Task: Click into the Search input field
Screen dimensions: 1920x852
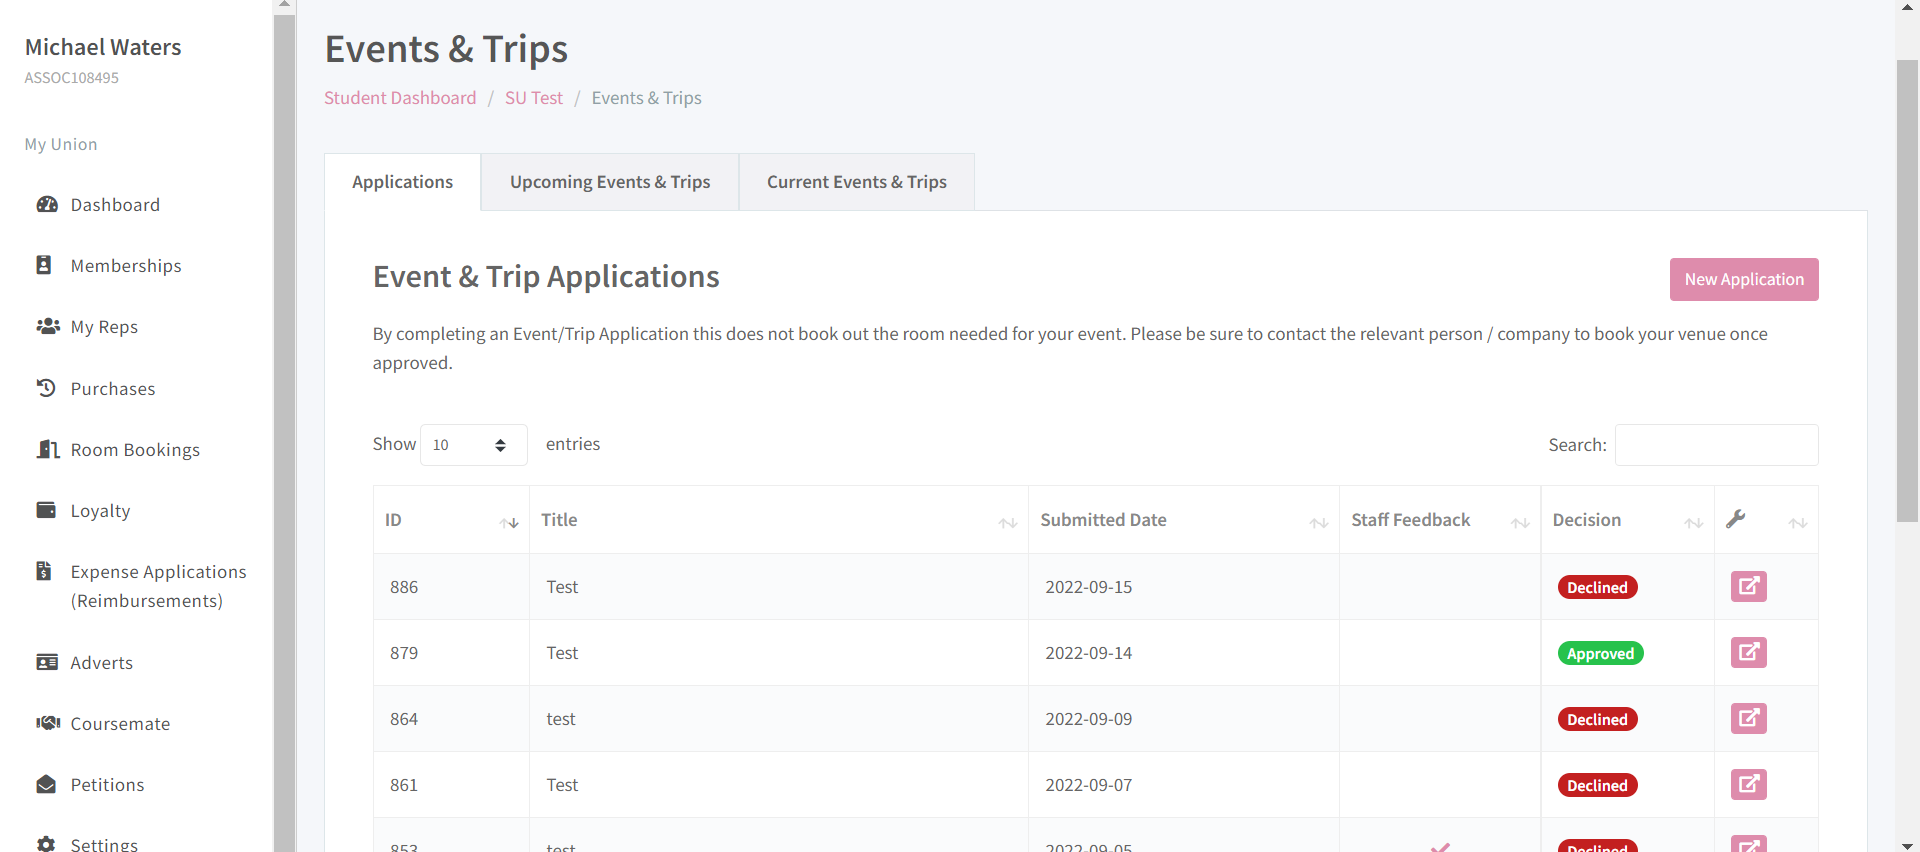Action: pyautogui.click(x=1716, y=445)
